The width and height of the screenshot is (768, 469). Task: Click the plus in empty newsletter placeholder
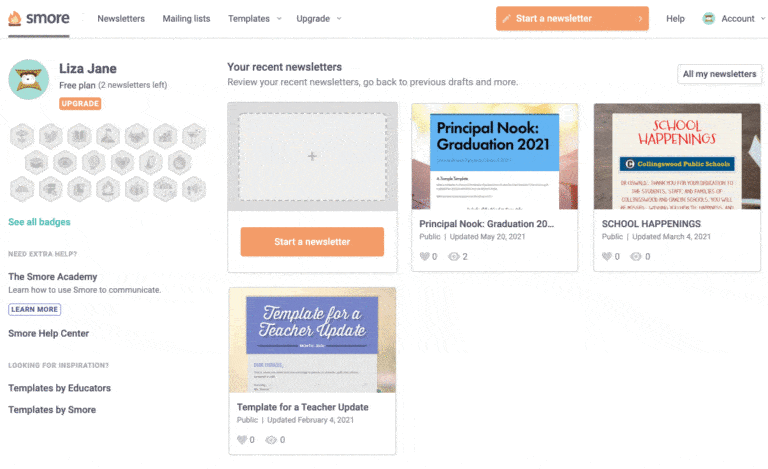pyautogui.click(x=312, y=156)
